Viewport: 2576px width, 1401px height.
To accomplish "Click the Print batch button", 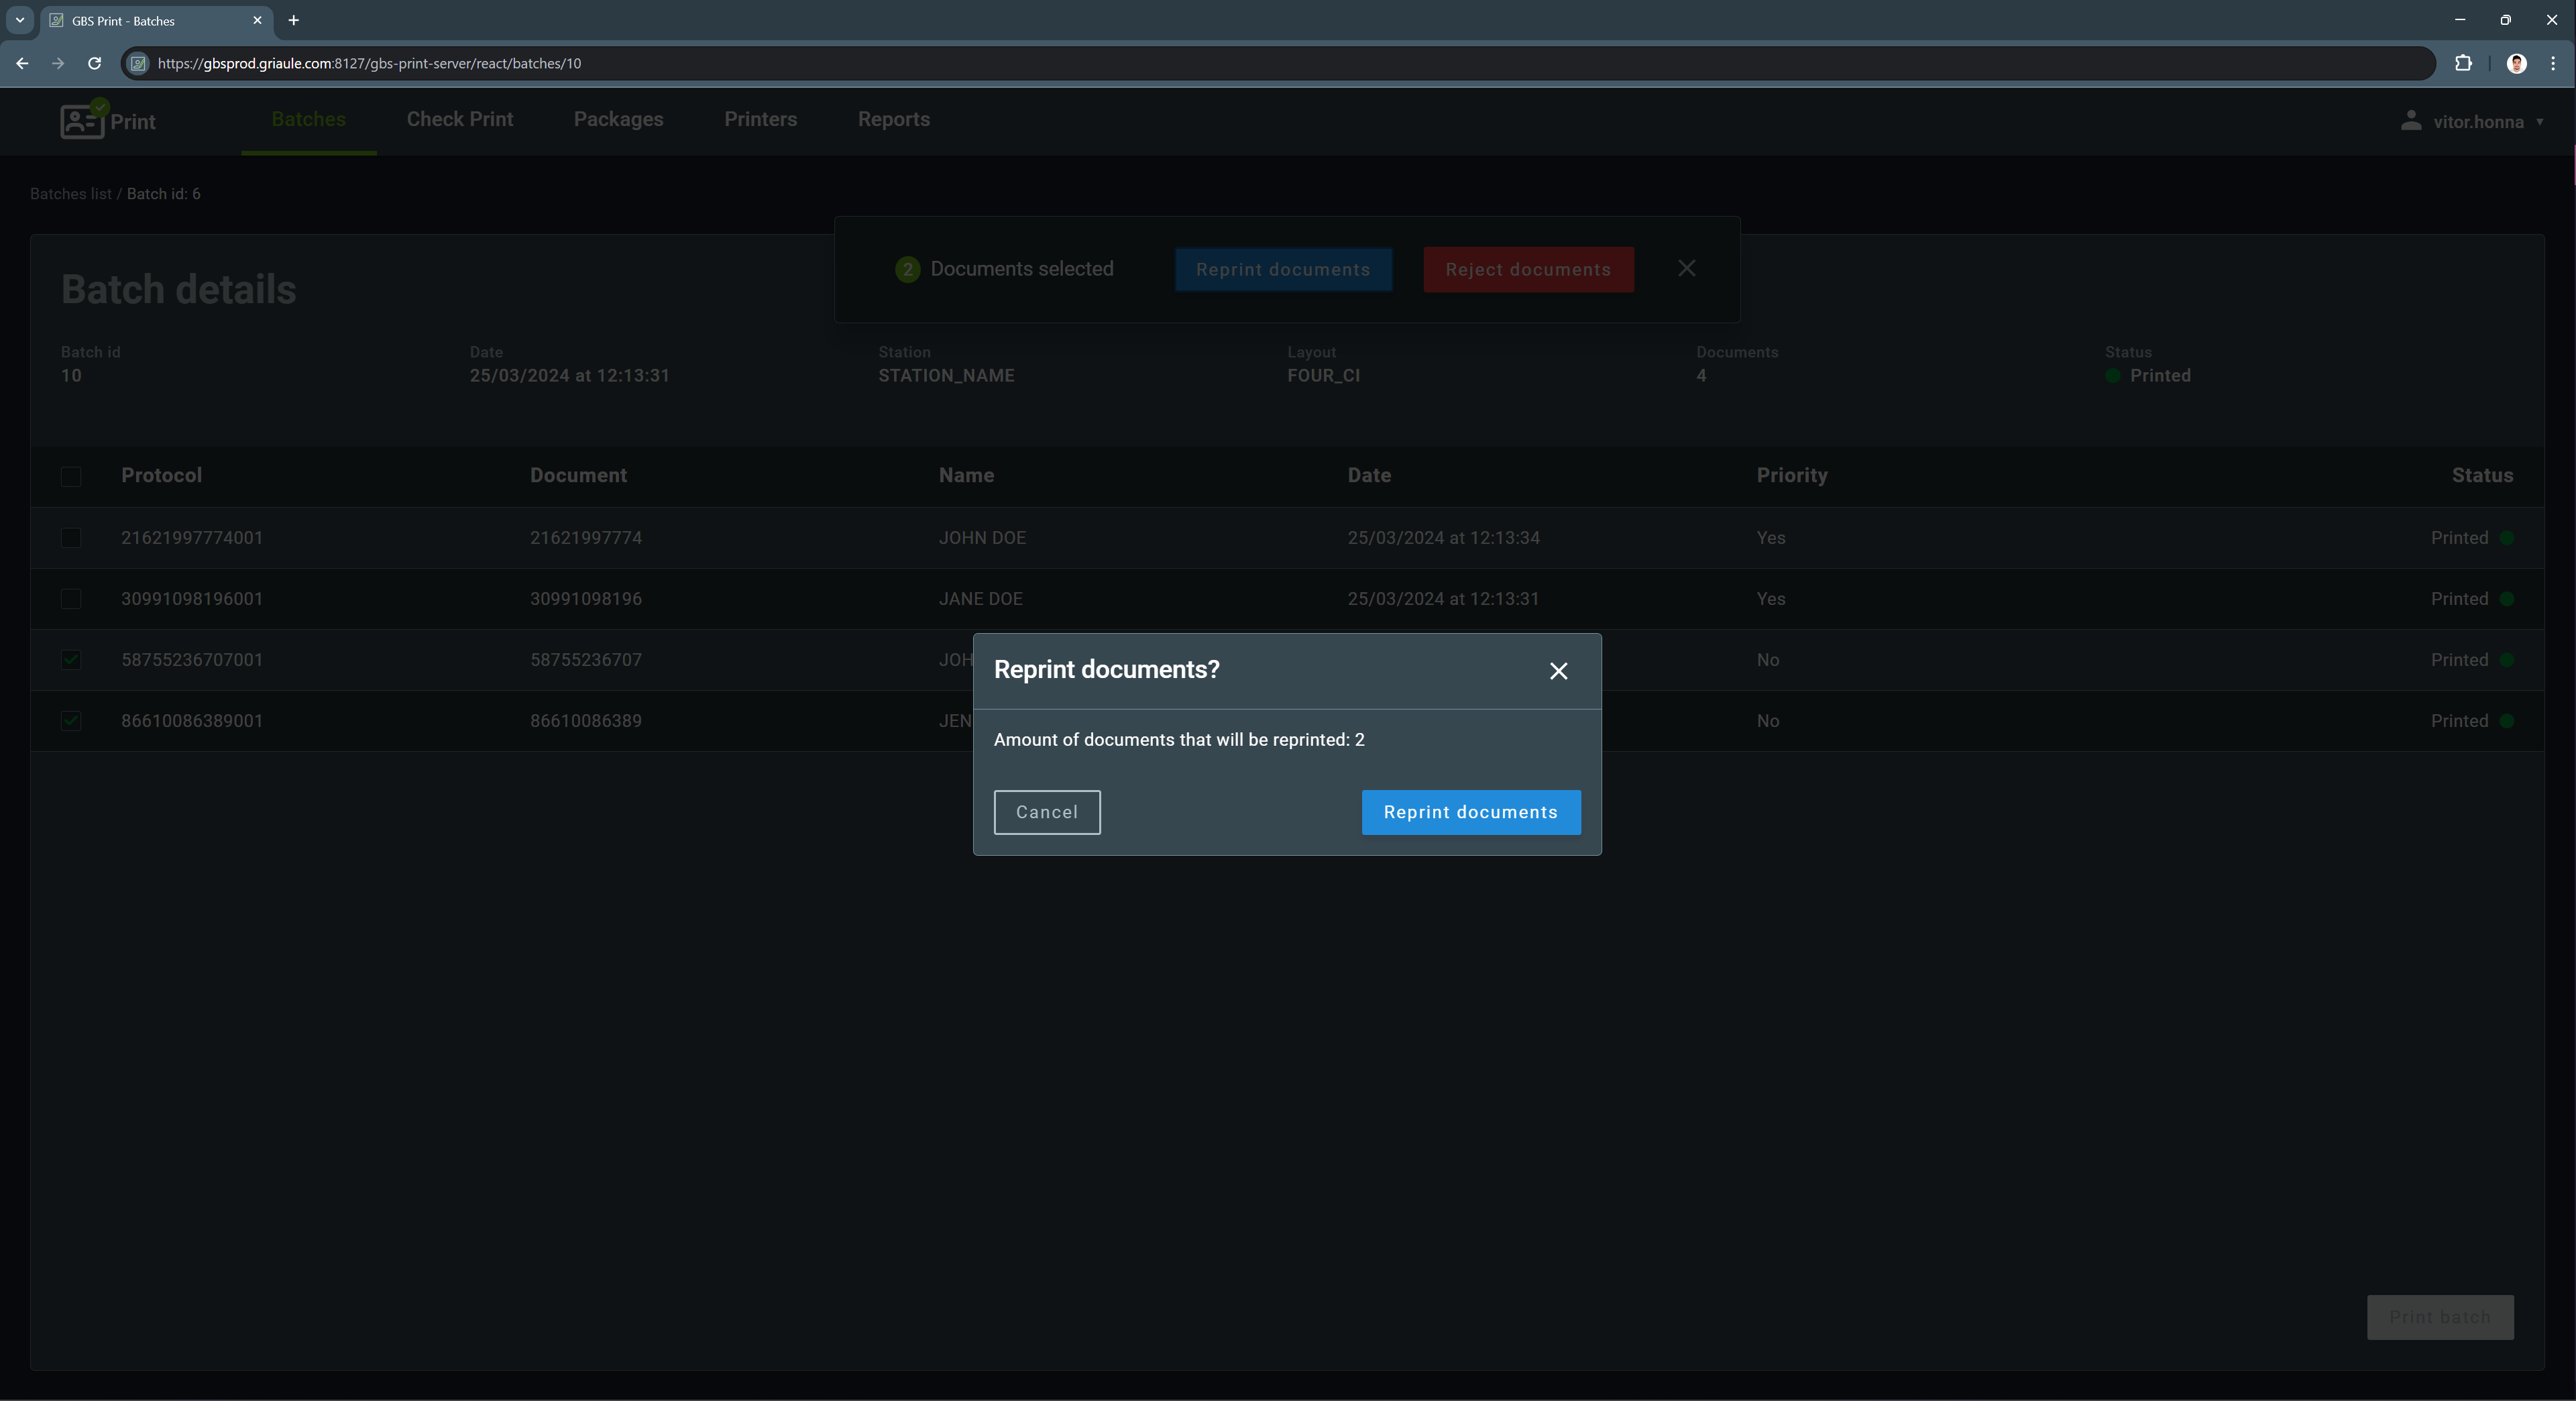I will pyautogui.click(x=2440, y=1317).
